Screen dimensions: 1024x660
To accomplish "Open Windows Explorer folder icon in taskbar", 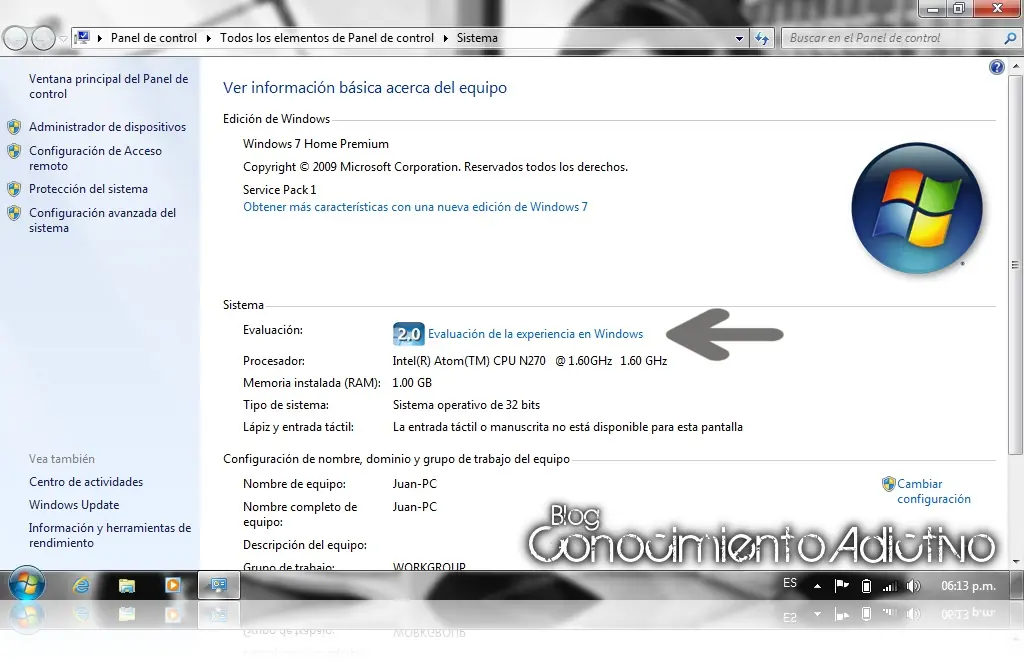I will click(x=127, y=586).
